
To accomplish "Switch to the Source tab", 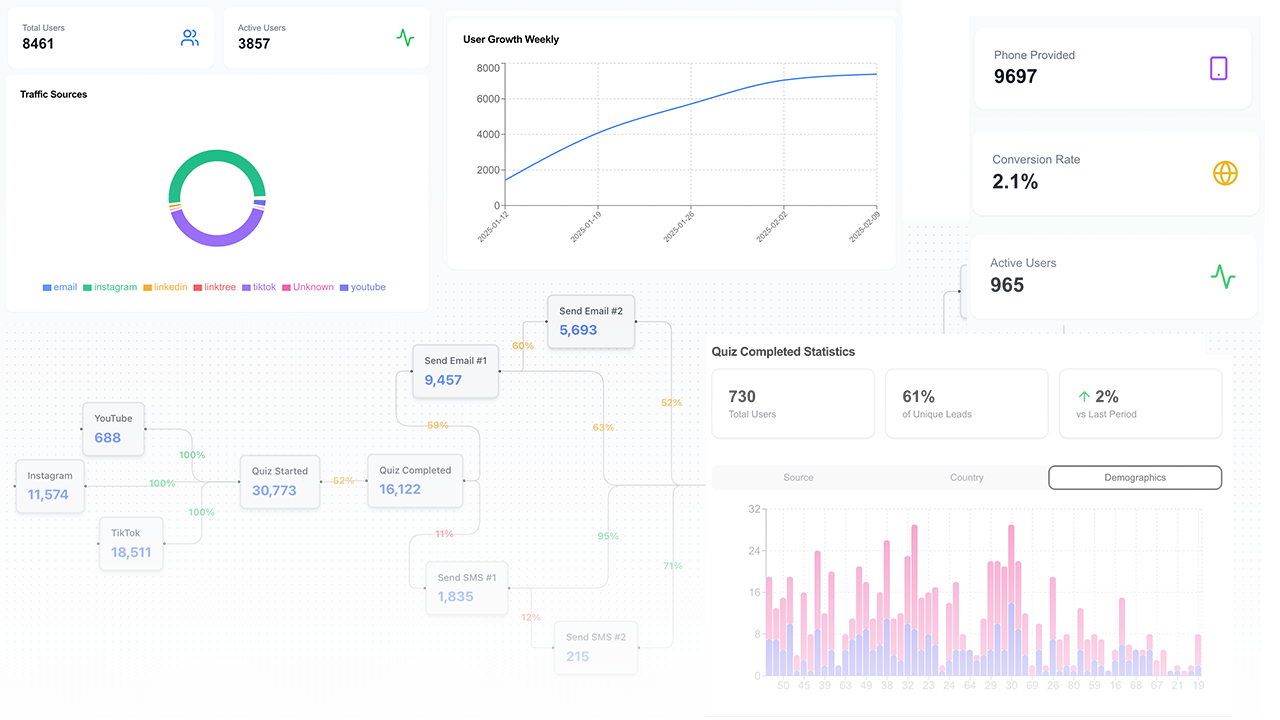I will [x=798, y=477].
